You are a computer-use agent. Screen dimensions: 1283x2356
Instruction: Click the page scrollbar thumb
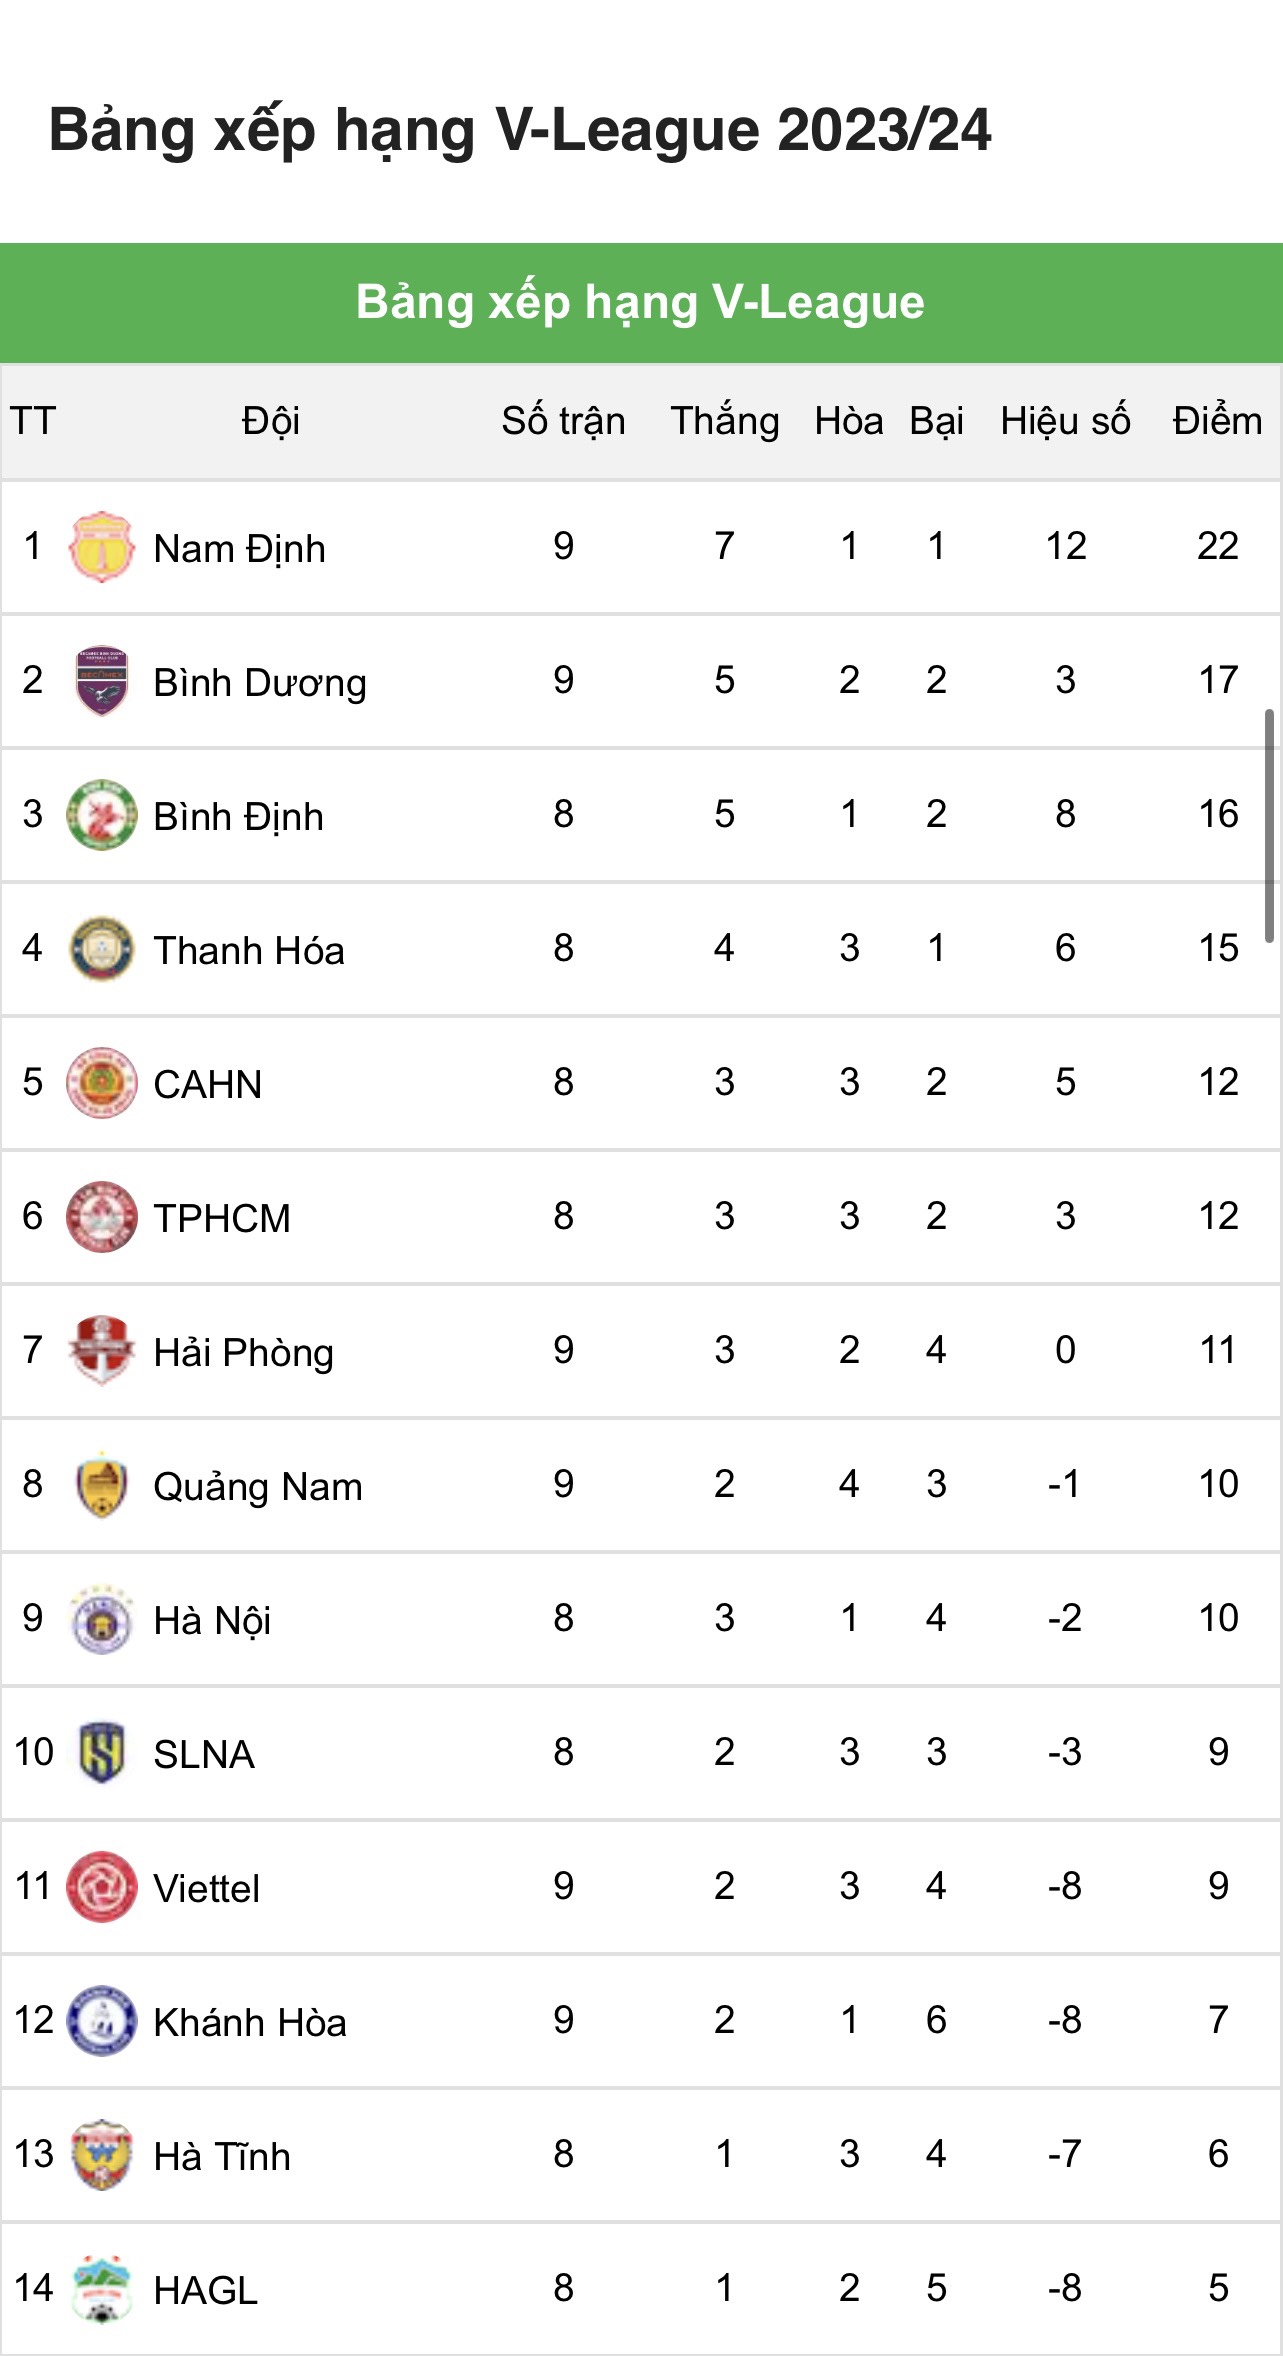1269,826
